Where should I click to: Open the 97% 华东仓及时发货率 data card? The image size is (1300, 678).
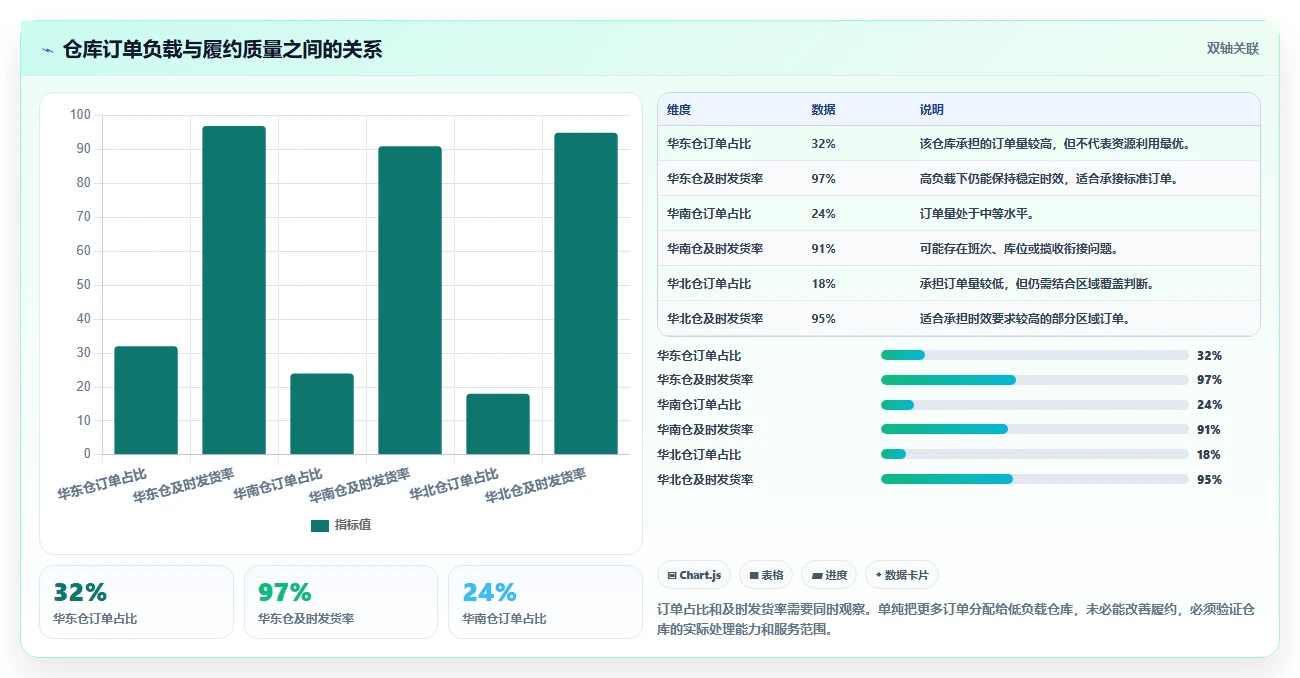[x=341, y=602]
